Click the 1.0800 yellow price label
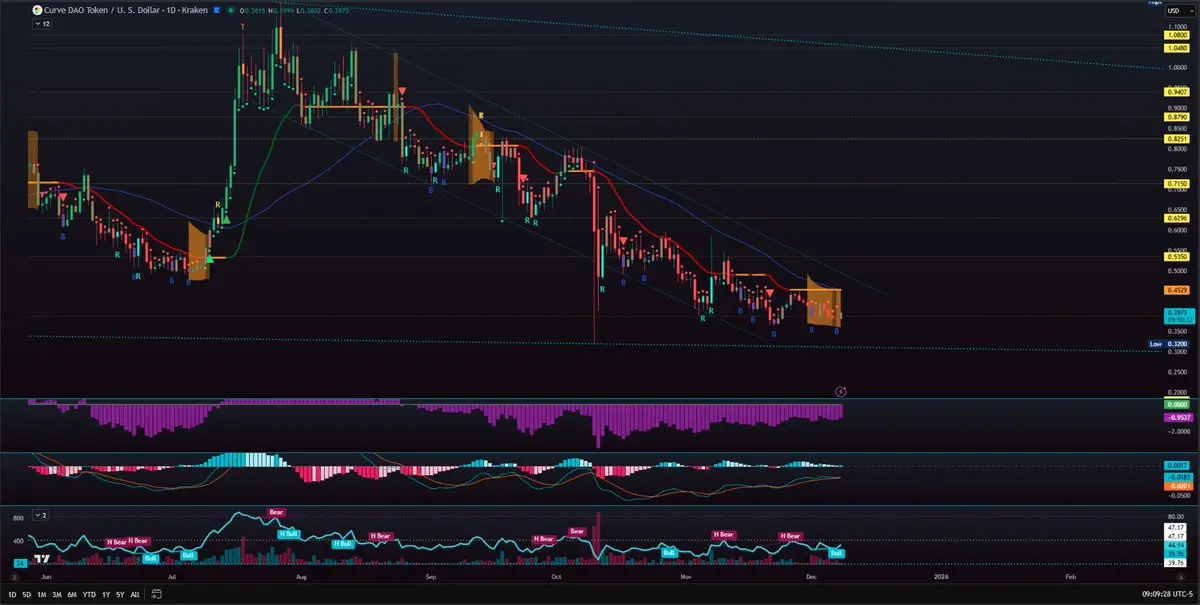Screen dimensions: 1200x605 tap(1176, 35)
